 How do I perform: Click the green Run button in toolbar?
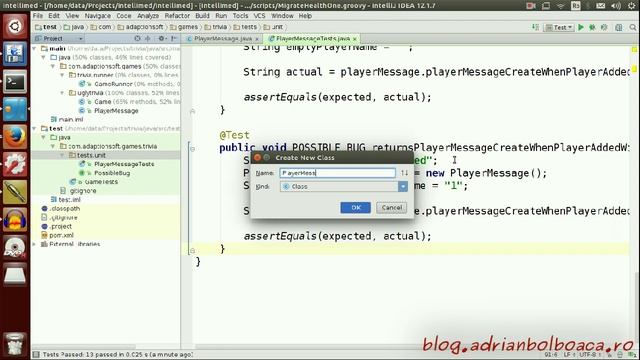point(581,27)
